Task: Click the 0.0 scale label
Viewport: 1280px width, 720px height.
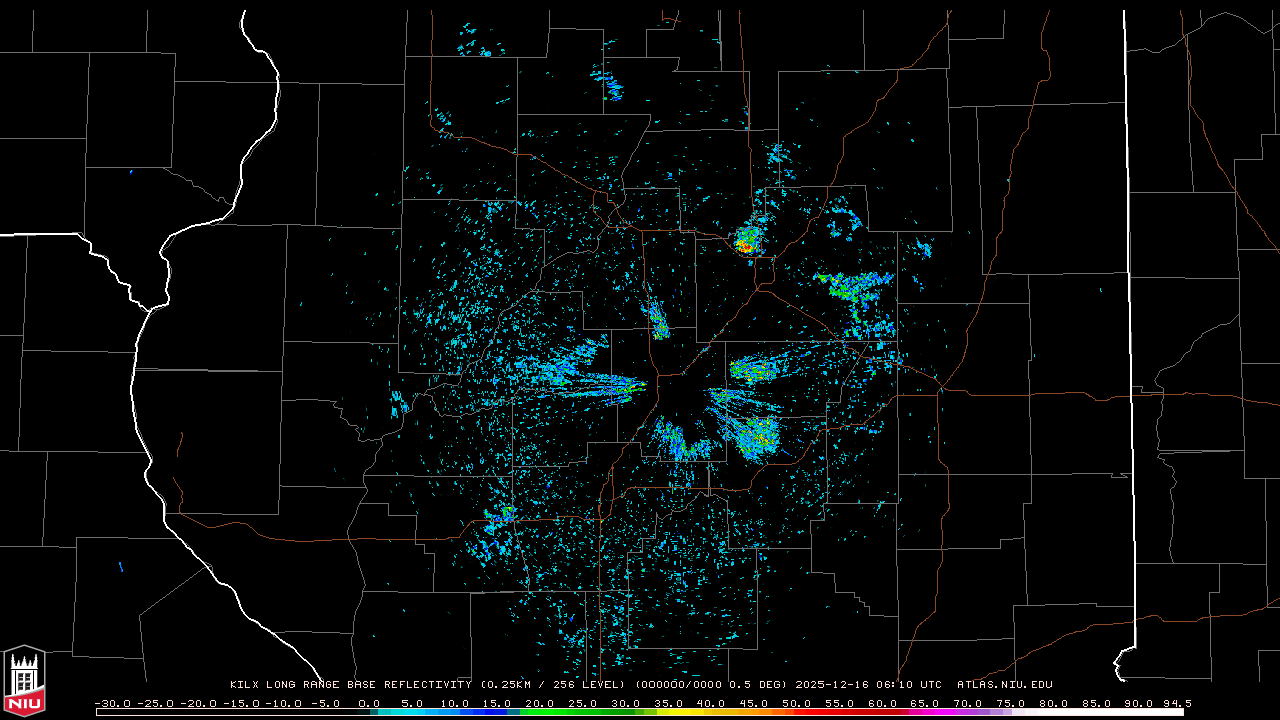Action: tap(369, 703)
